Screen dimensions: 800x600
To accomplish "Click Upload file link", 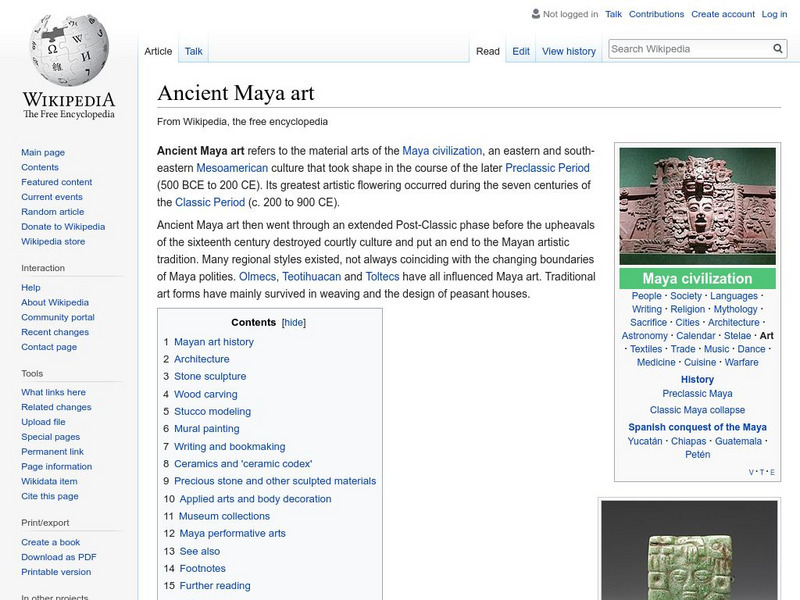I will click(43, 421).
